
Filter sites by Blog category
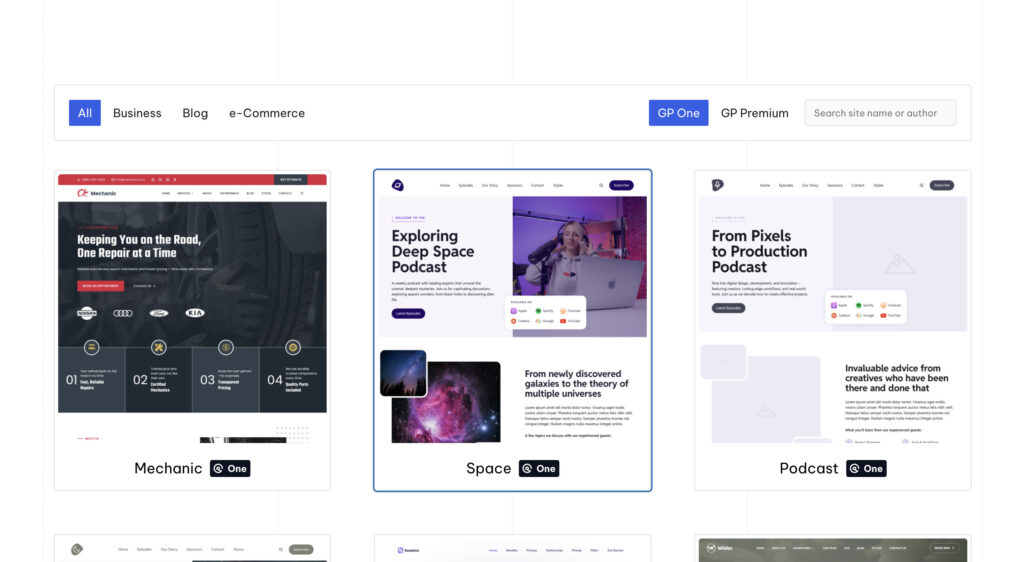(195, 113)
